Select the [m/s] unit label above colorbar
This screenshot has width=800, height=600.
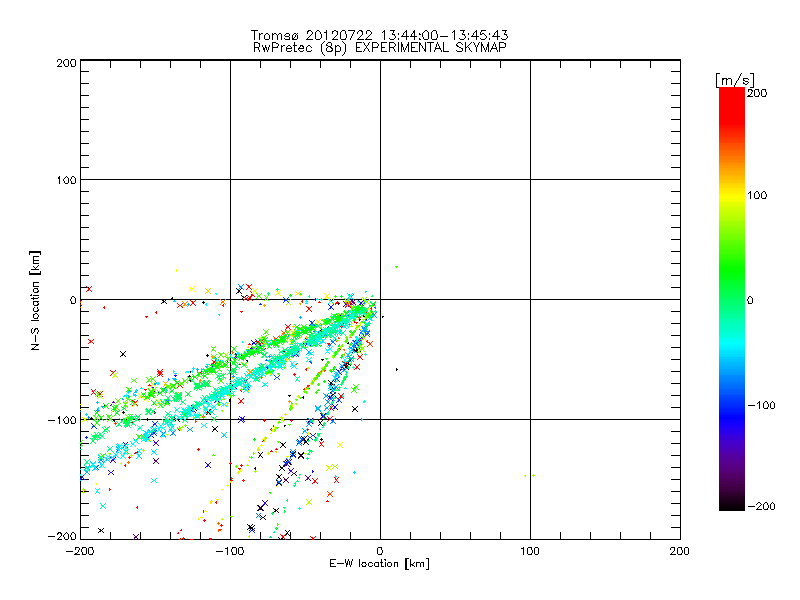(x=734, y=78)
